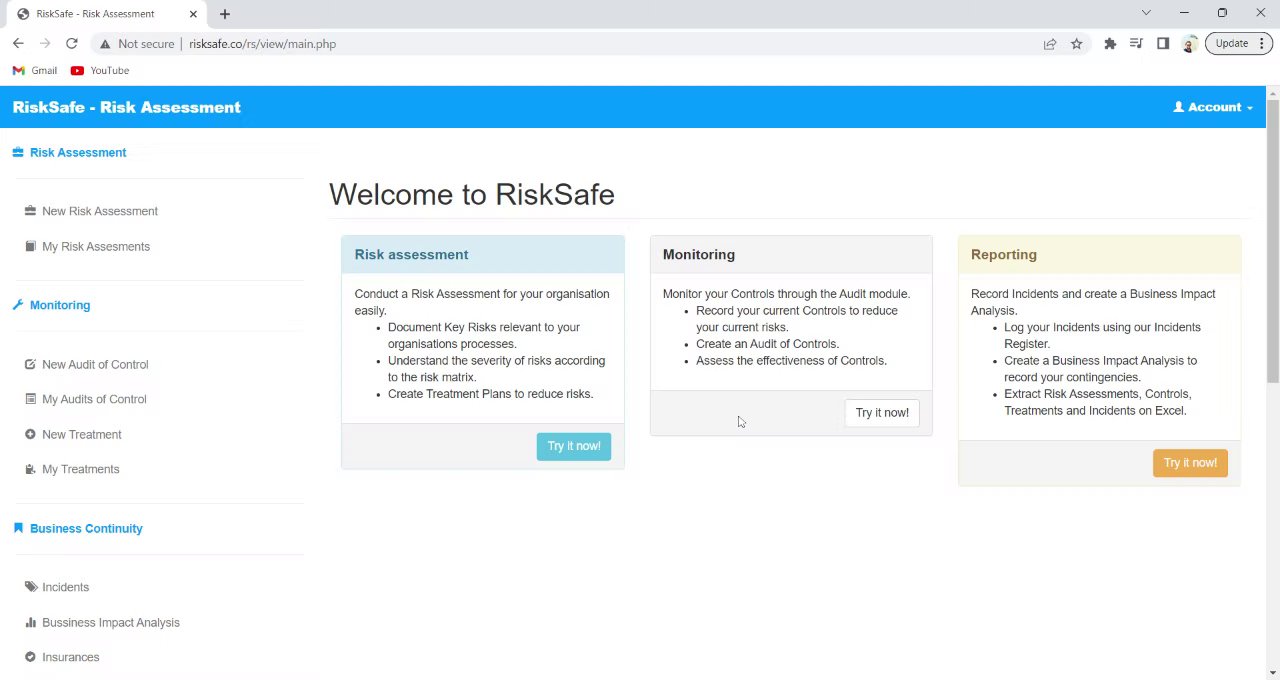
Task: Open the Account dropdown menu
Action: coord(1213,107)
